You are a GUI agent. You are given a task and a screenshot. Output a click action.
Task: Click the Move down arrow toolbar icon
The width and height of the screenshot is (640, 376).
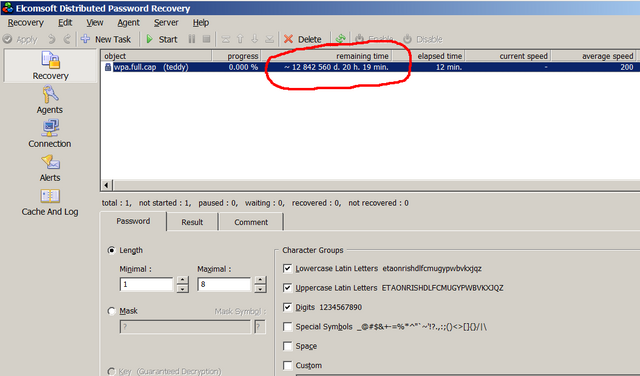pyautogui.click(x=255, y=39)
